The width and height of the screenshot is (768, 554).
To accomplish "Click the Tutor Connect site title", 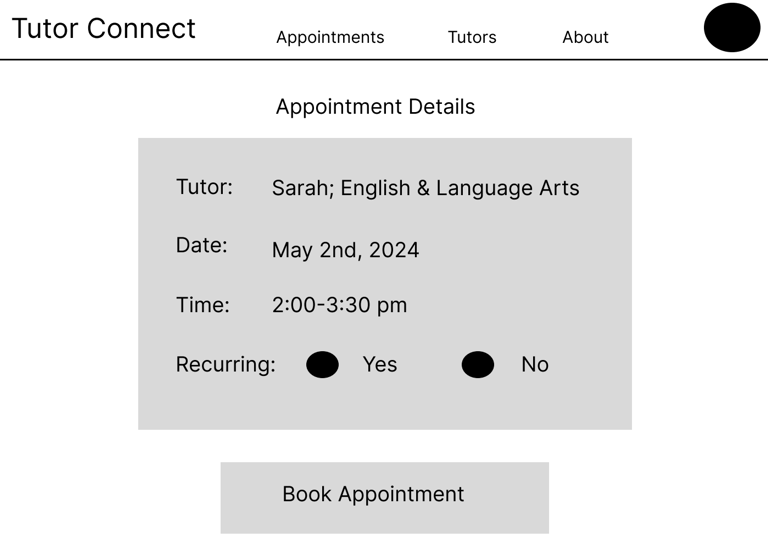I will (x=104, y=28).
